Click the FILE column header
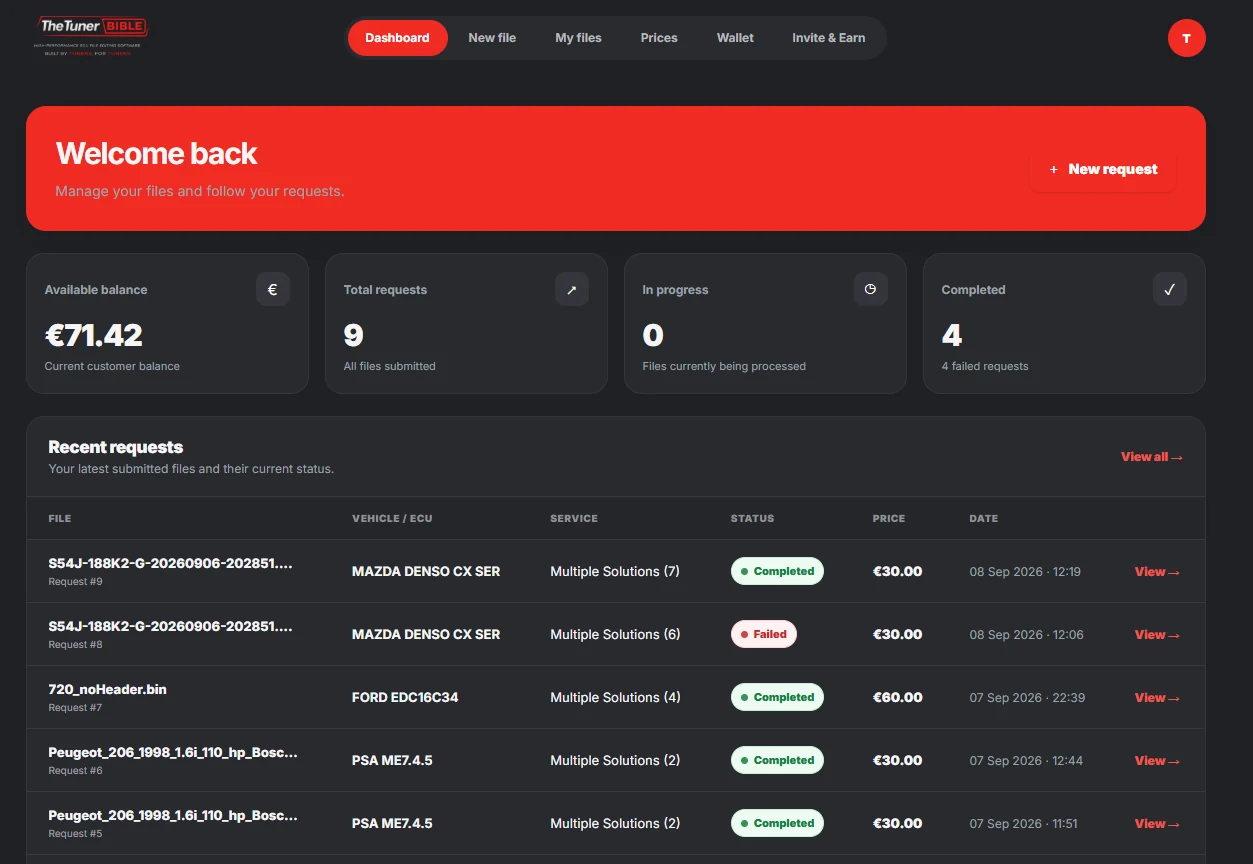 tap(60, 519)
